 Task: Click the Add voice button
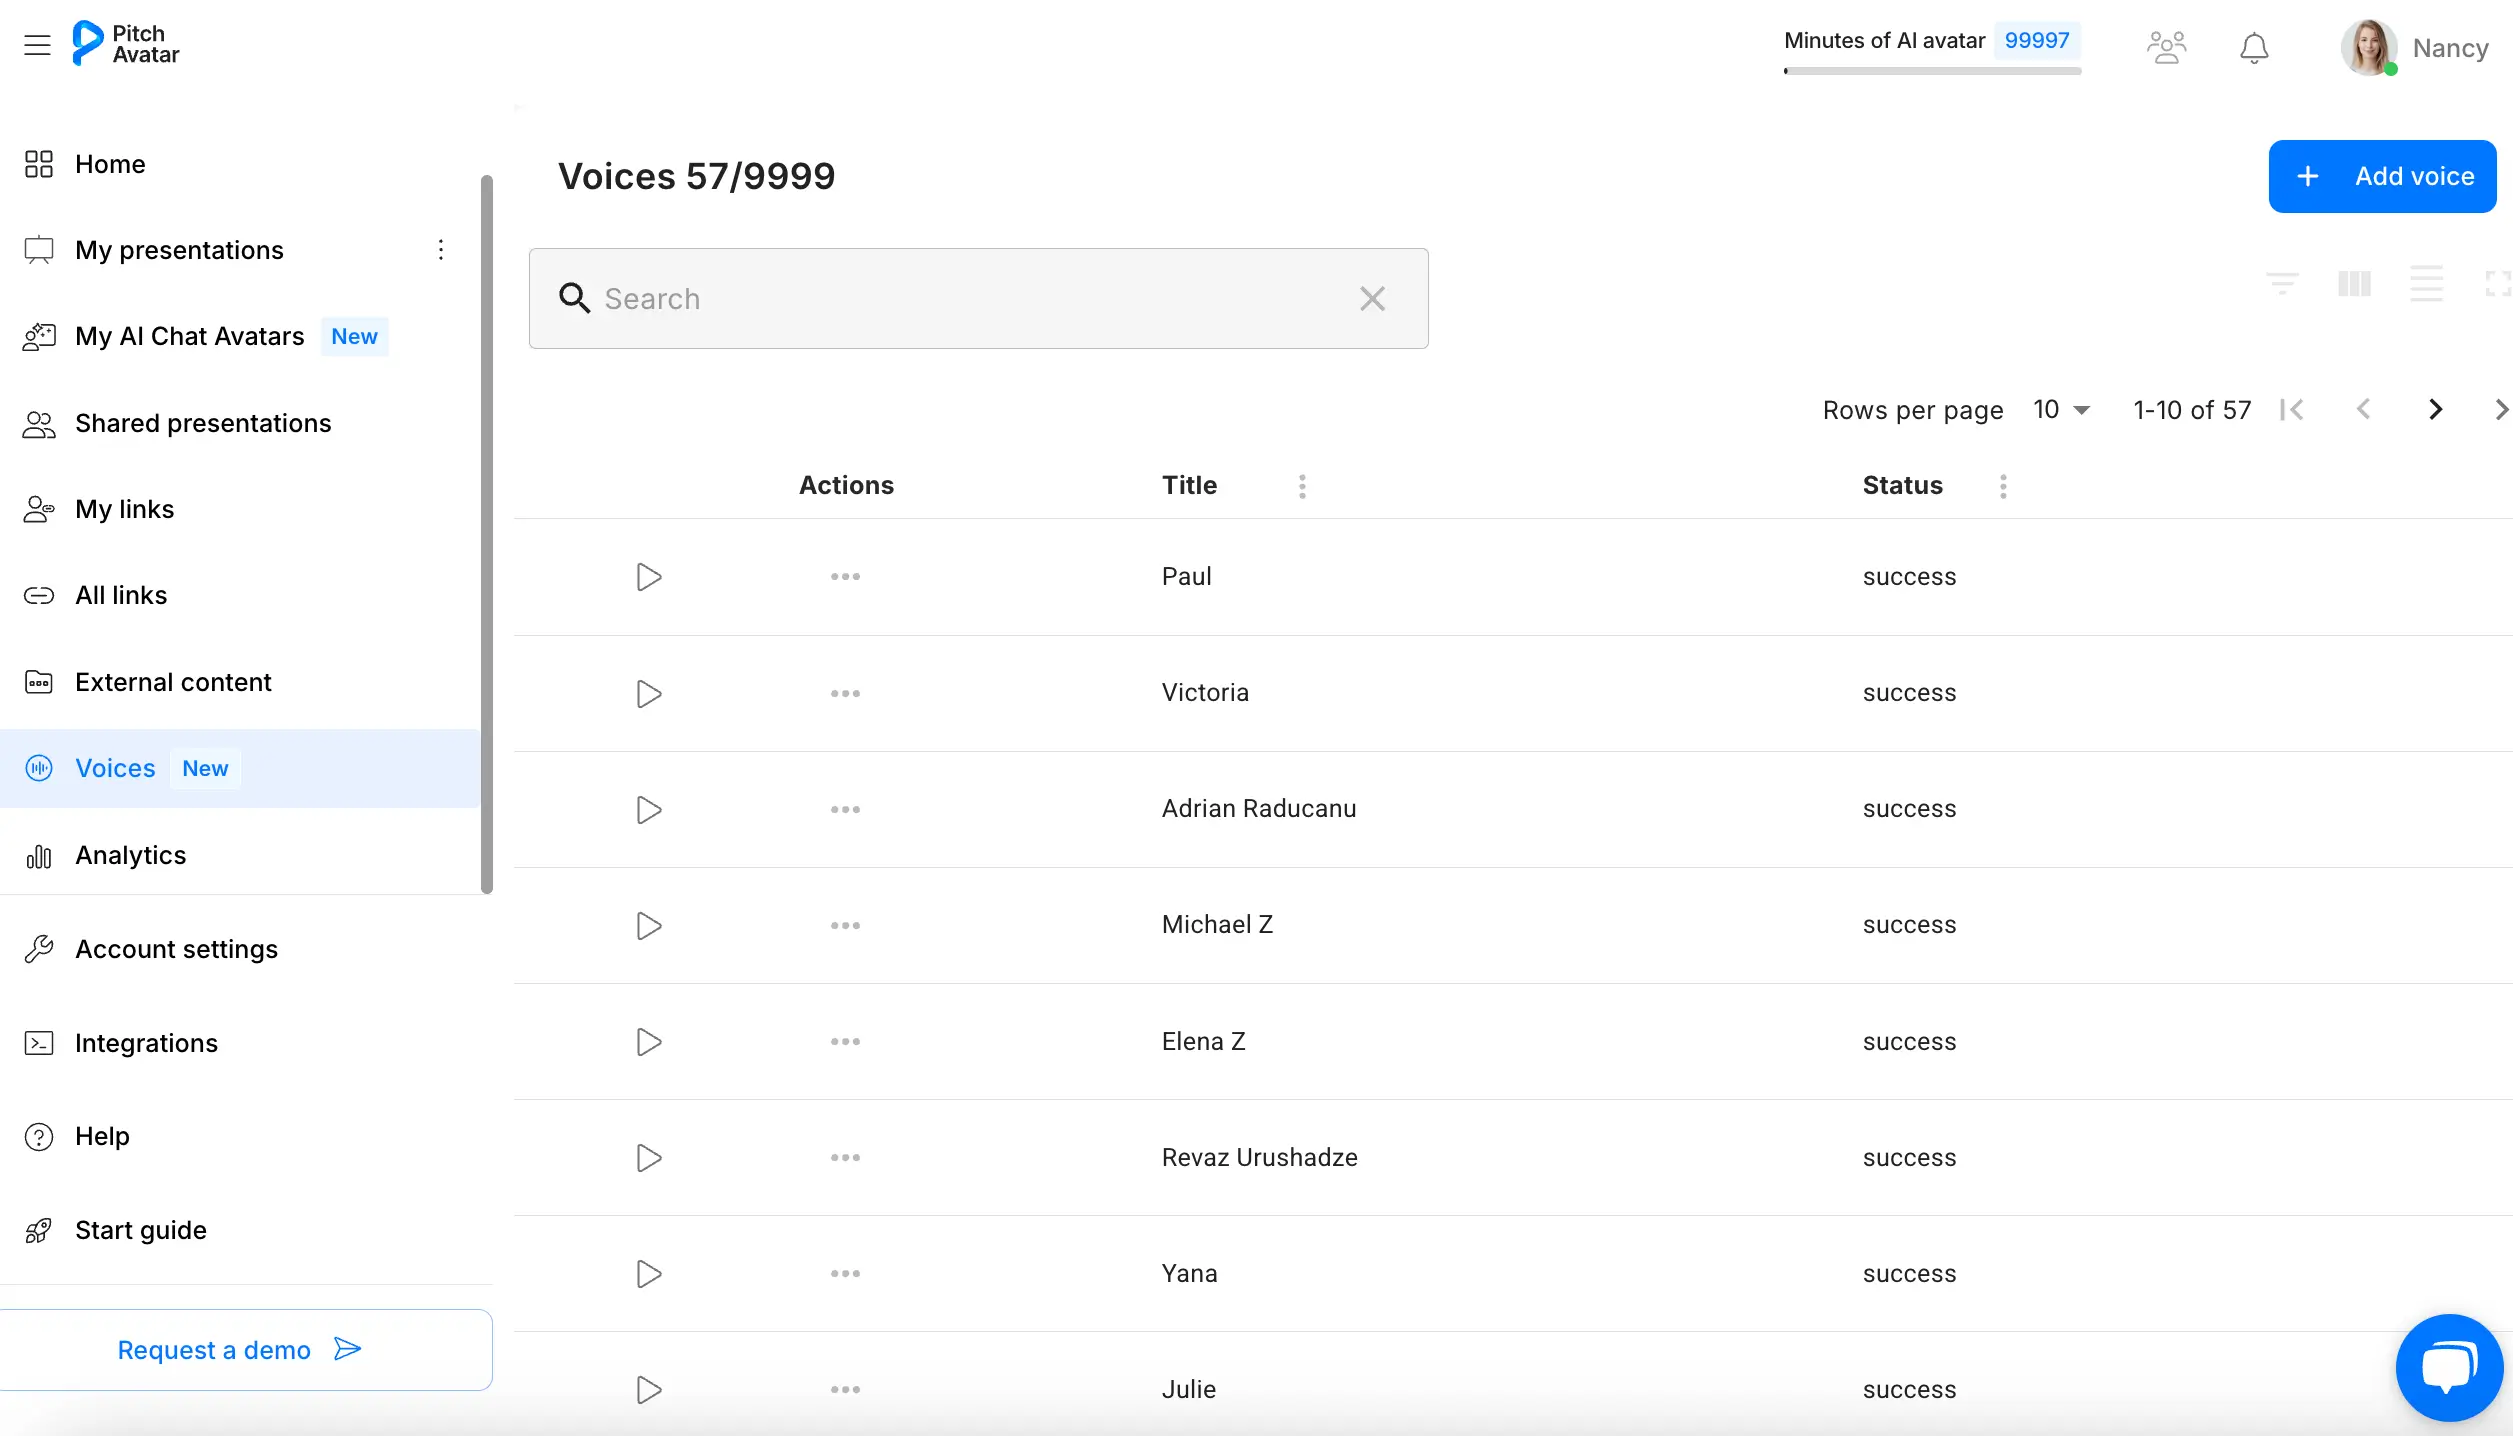pyautogui.click(x=2382, y=176)
